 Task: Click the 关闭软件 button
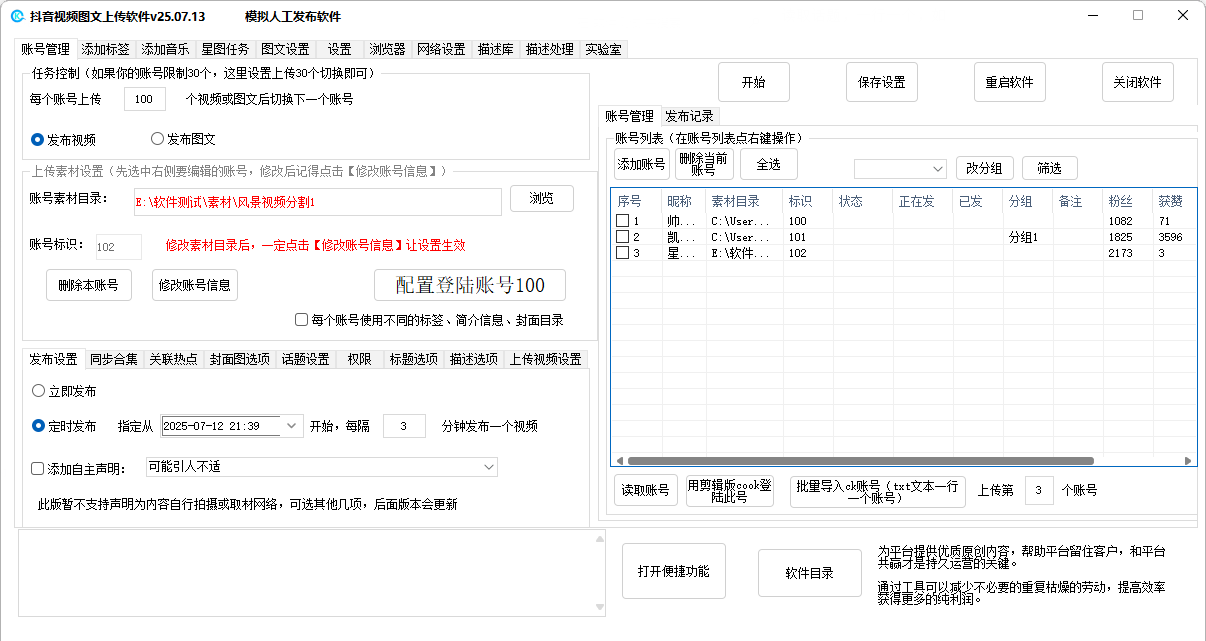click(x=1138, y=82)
